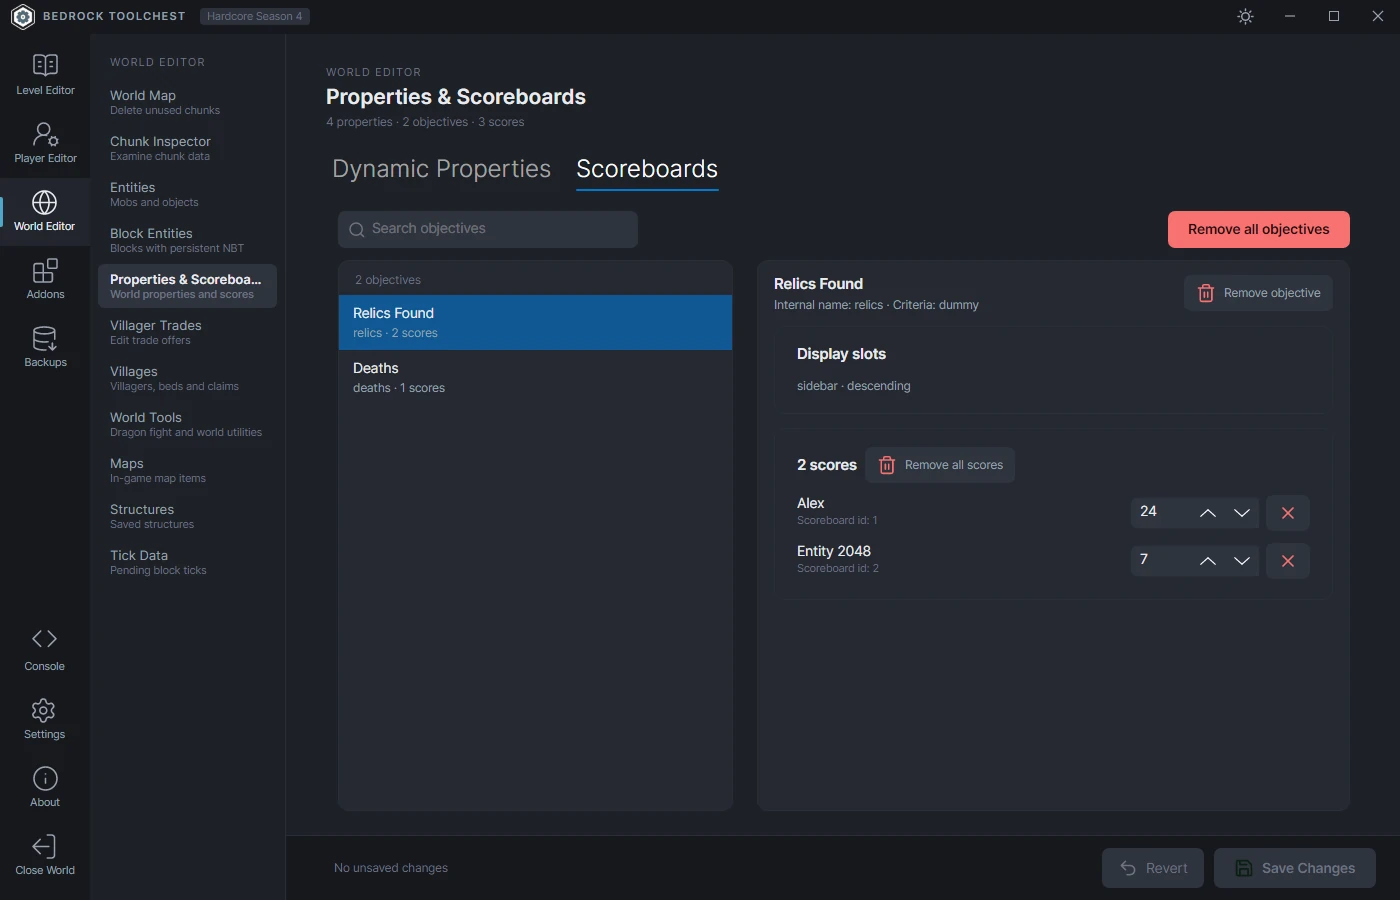Open World Tools in the sidebar
The height and width of the screenshot is (900, 1400).
pyautogui.click(x=187, y=424)
